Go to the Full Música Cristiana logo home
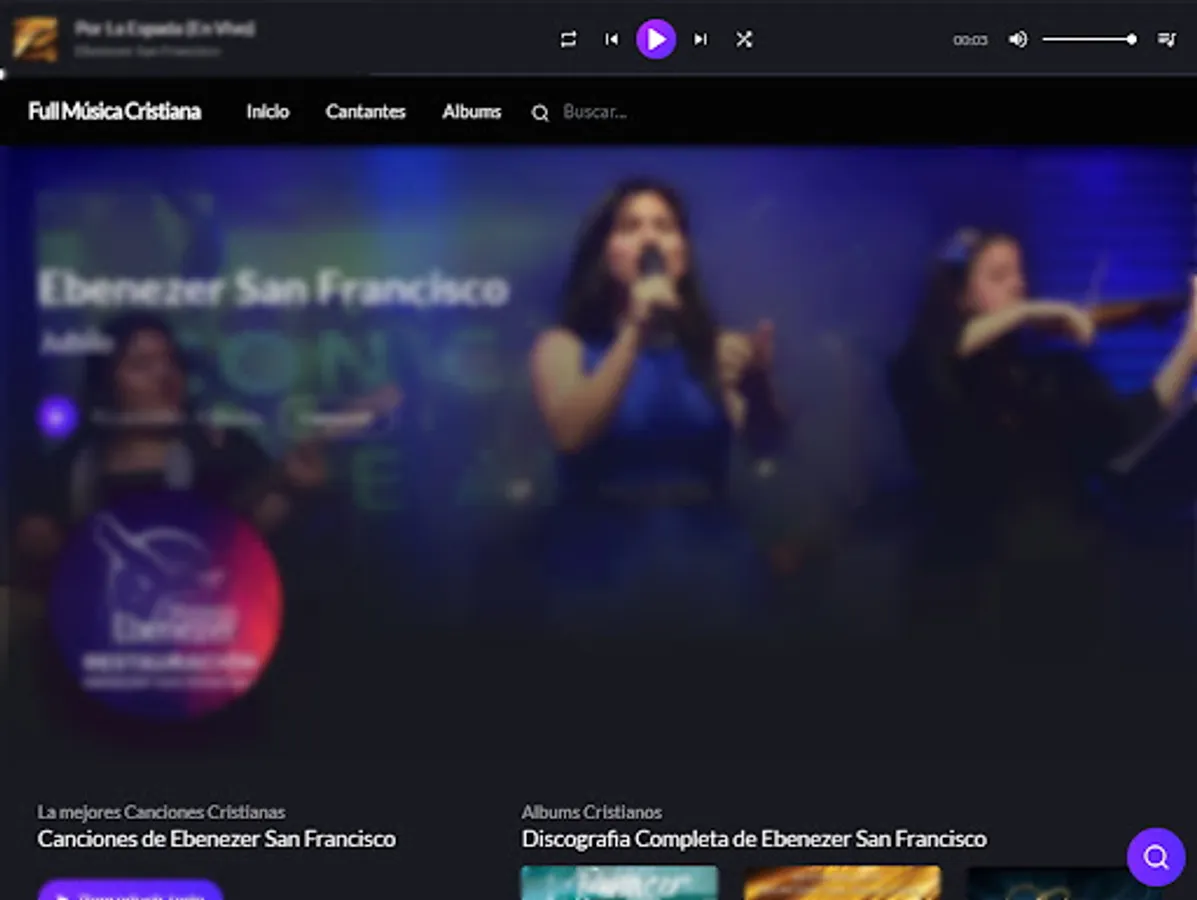The image size is (1197, 900). (115, 111)
